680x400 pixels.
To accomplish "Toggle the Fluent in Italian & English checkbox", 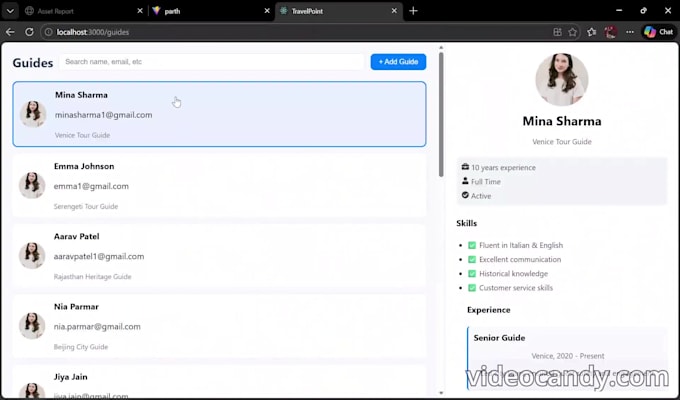I will point(472,246).
